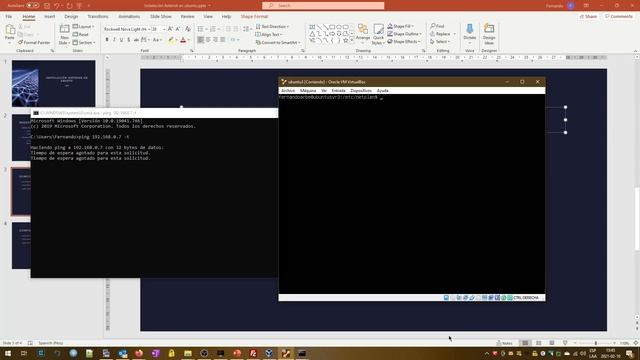Click the font color button

183,40
